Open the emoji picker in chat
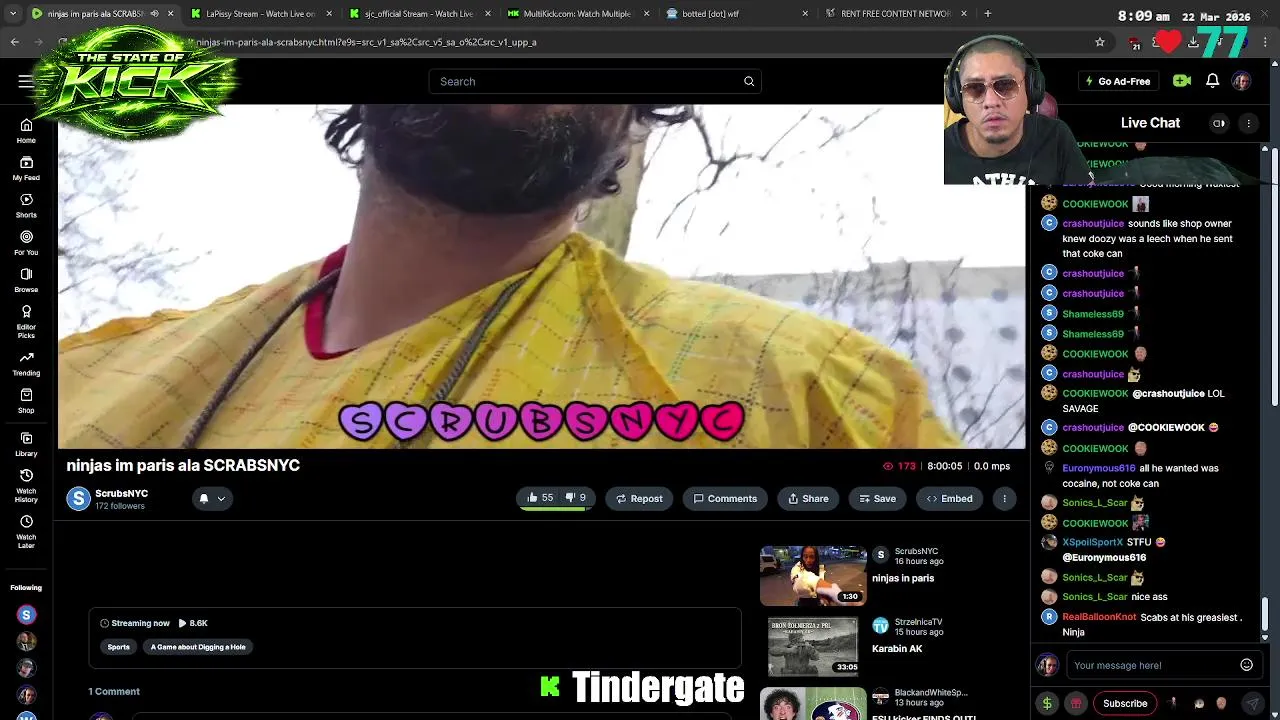The width and height of the screenshot is (1280, 720). tap(1246, 665)
